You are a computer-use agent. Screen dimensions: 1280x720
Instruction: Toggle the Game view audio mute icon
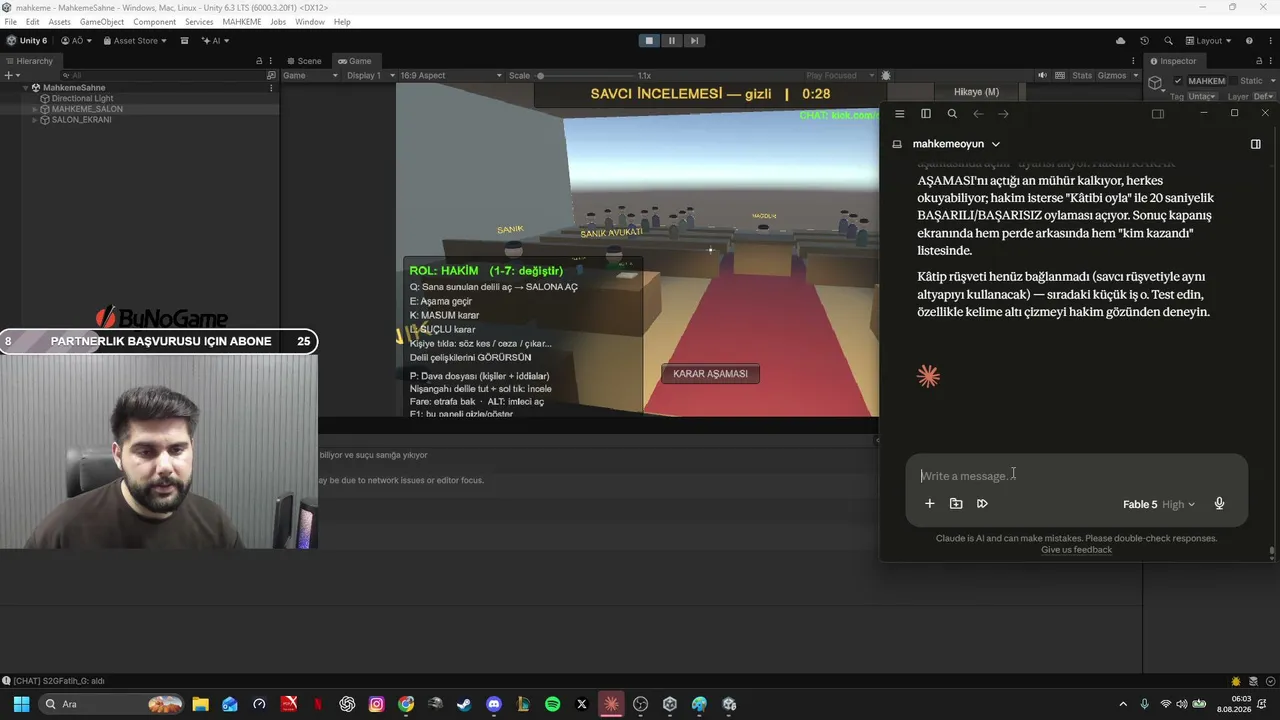tap(1043, 75)
